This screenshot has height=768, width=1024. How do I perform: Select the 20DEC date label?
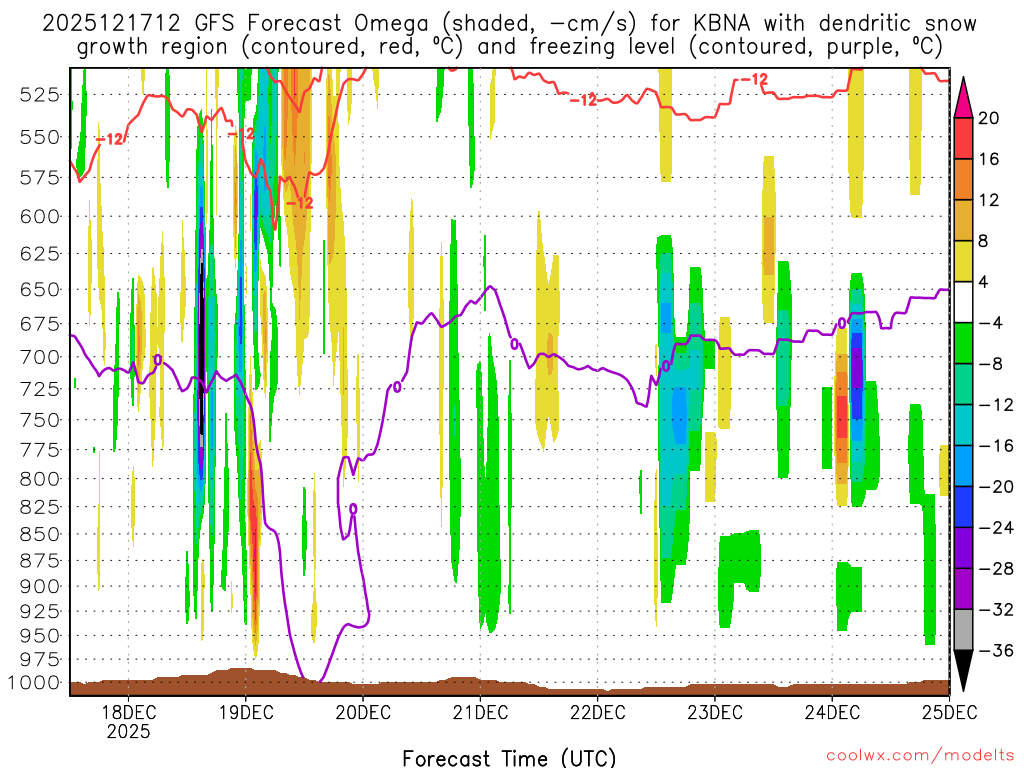(363, 711)
